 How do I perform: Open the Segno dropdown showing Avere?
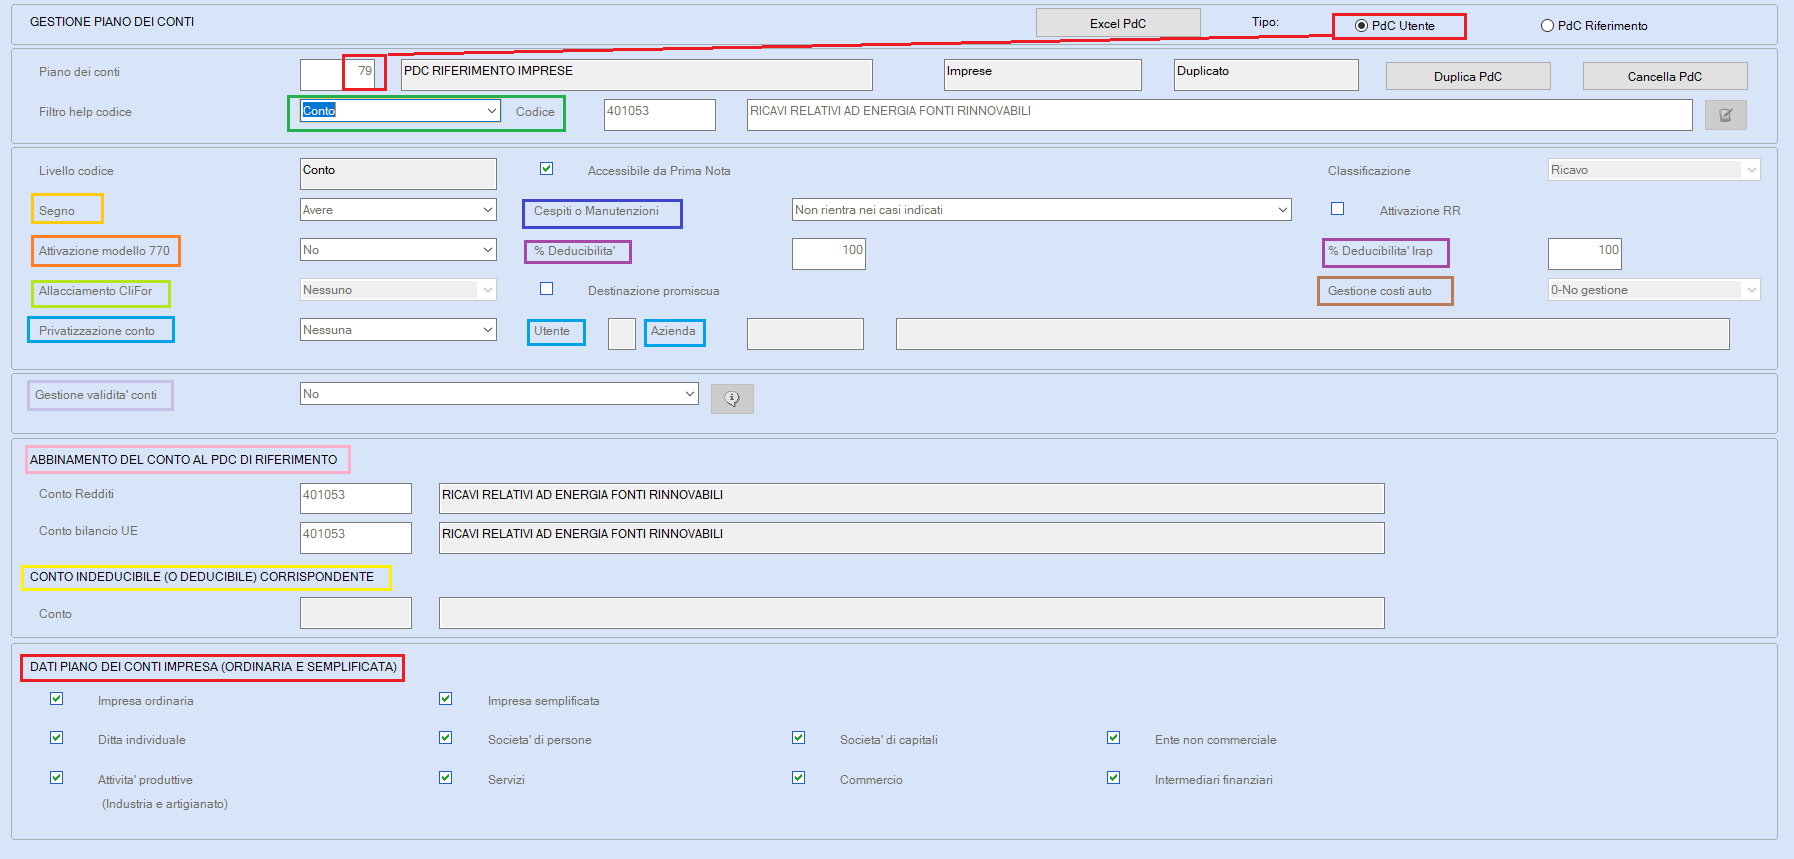[398, 210]
